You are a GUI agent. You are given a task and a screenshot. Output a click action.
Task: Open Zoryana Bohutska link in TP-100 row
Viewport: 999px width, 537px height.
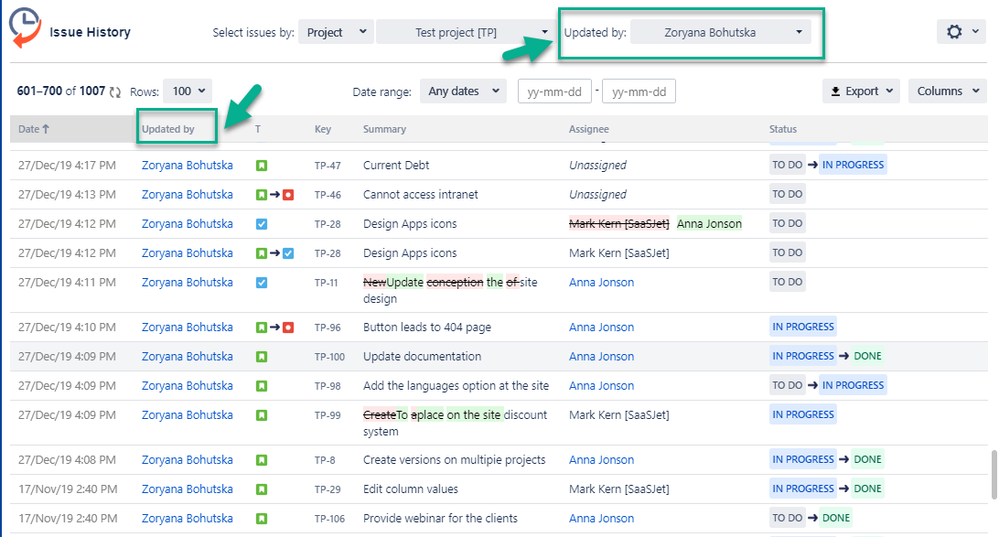coord(187,356)
